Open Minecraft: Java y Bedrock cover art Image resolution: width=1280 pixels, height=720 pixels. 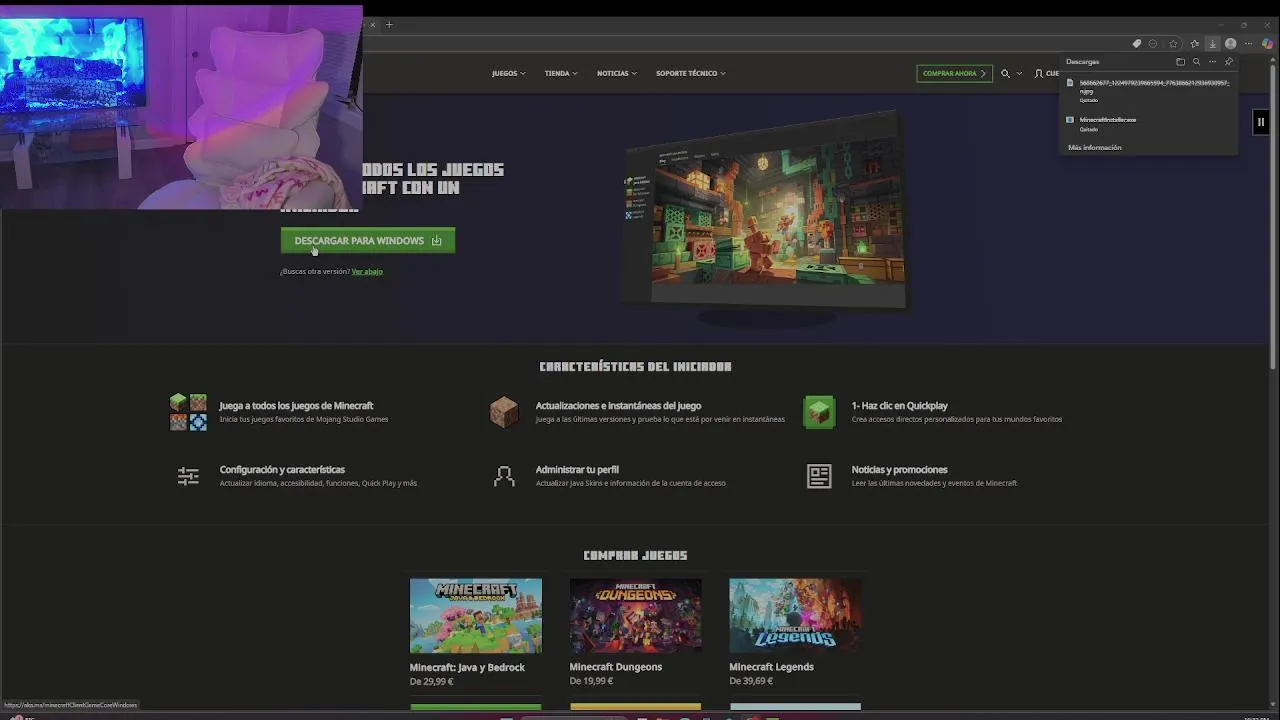pyautogui.click(x=476, y=616)
